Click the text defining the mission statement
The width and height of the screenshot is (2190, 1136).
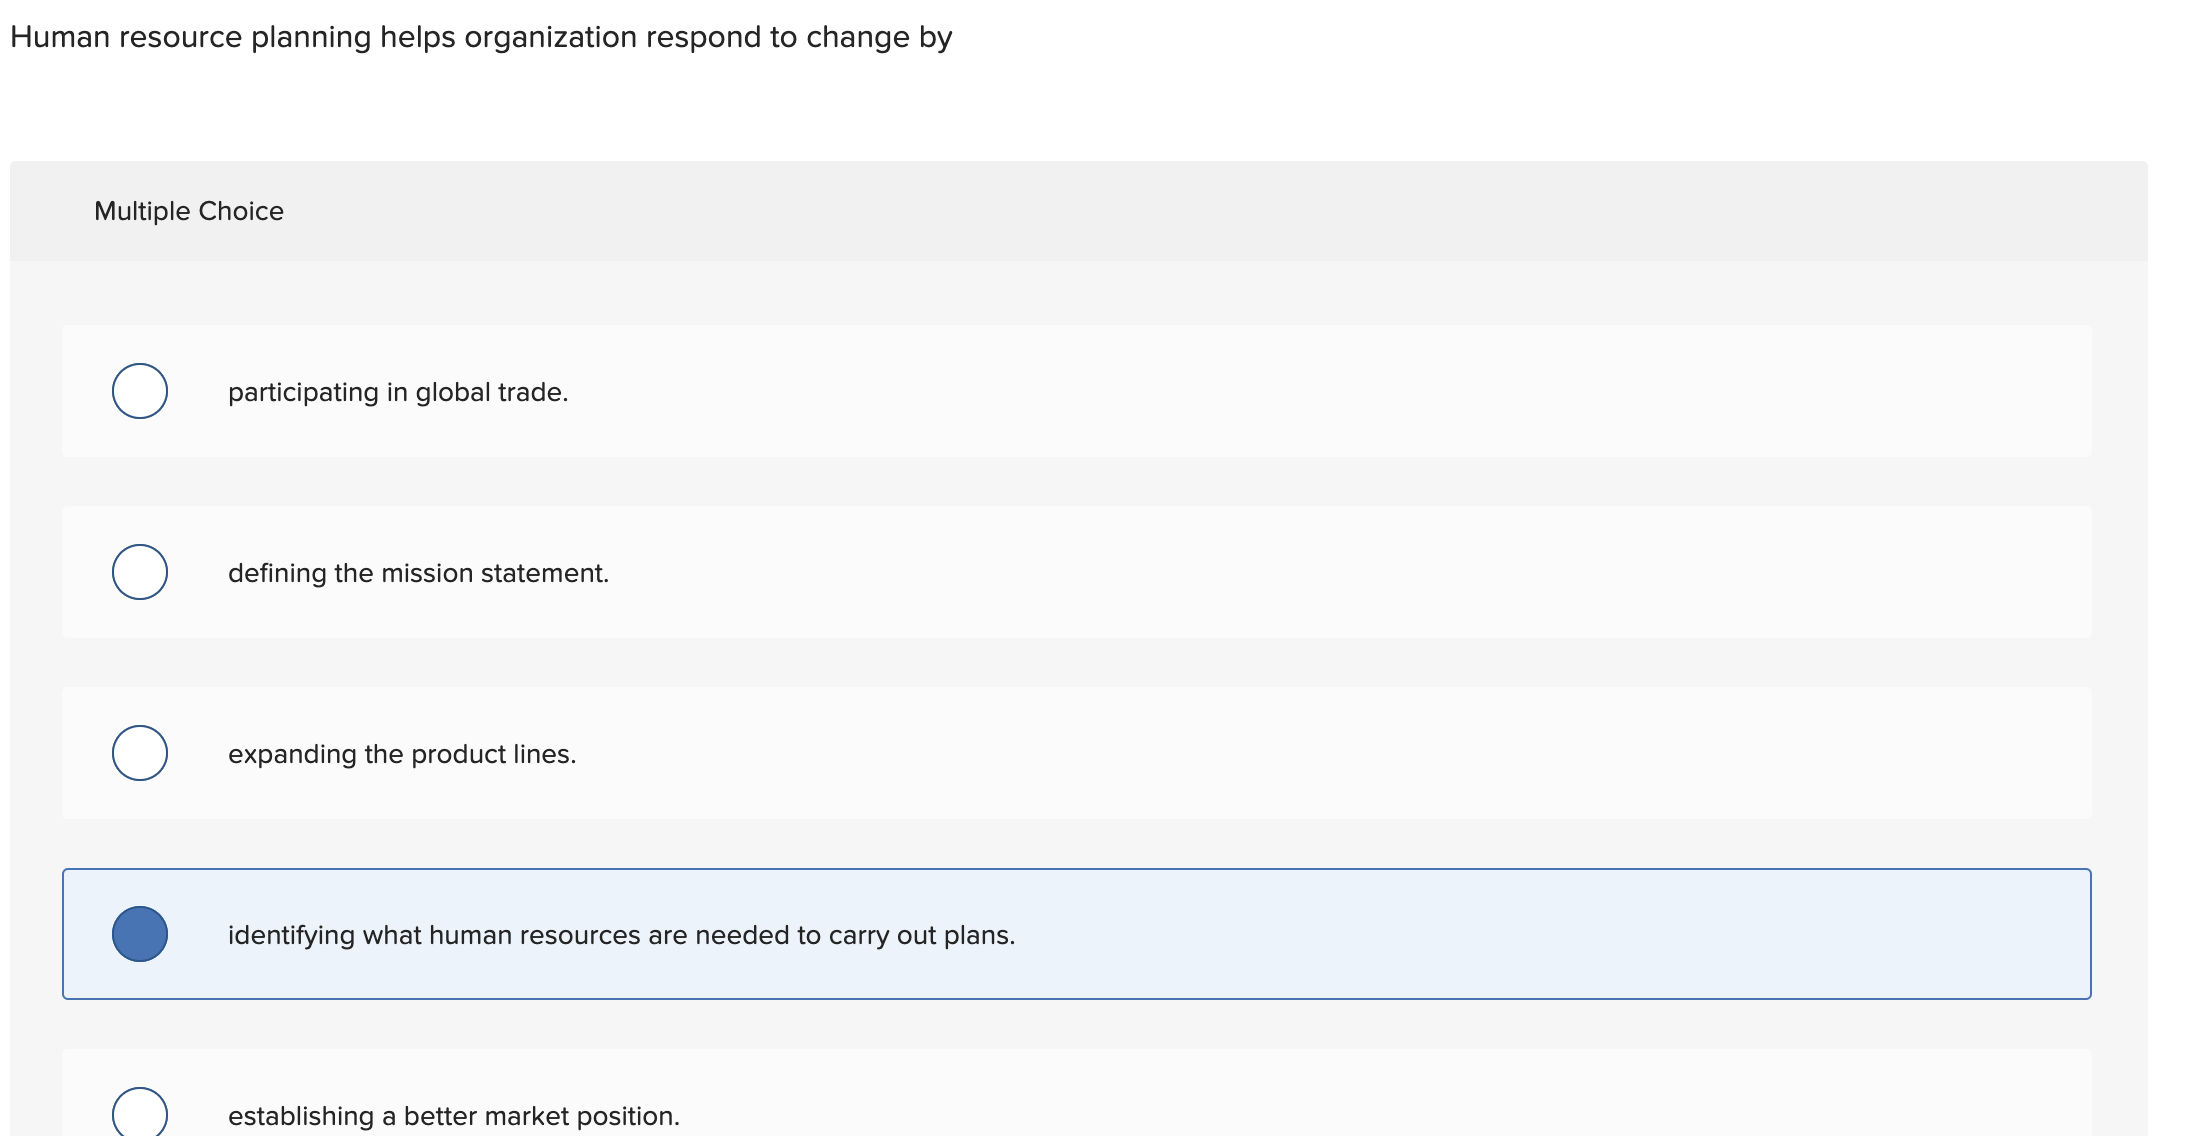419,573
